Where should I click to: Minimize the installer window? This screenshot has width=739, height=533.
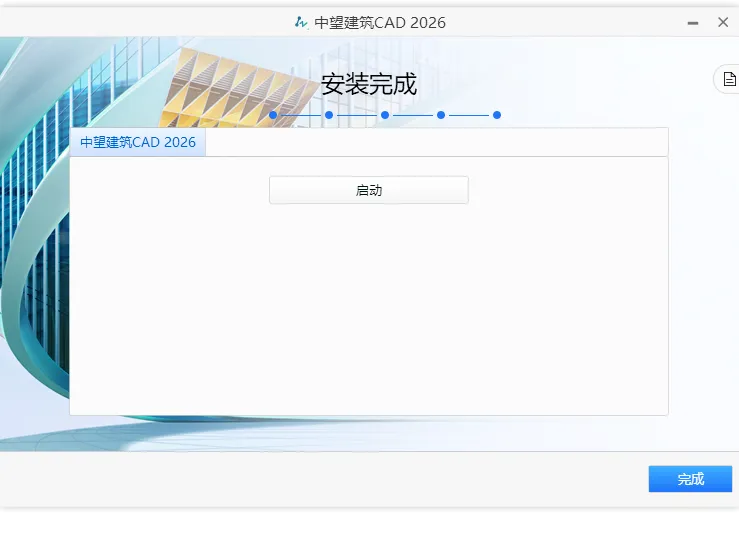tap(692, 23)
